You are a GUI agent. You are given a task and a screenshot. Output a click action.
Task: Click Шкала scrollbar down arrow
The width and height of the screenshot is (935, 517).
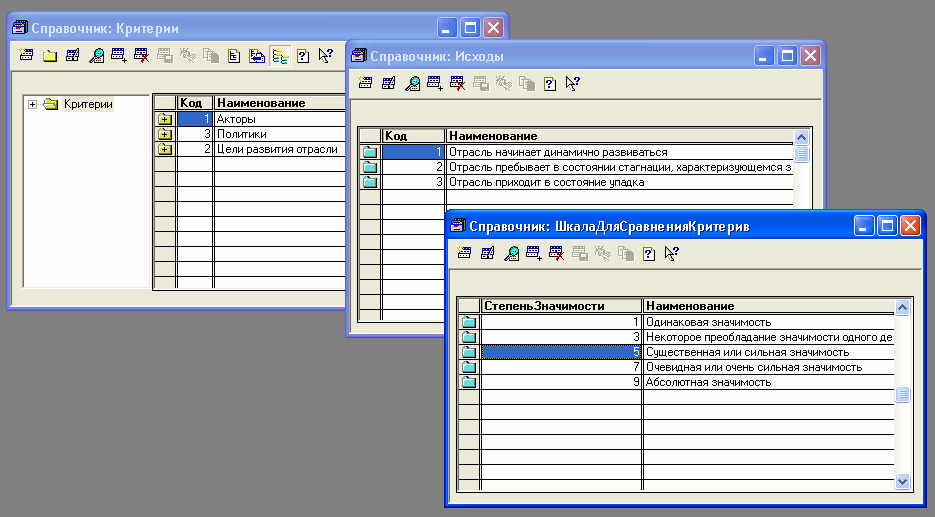click(x=902, y=481)
